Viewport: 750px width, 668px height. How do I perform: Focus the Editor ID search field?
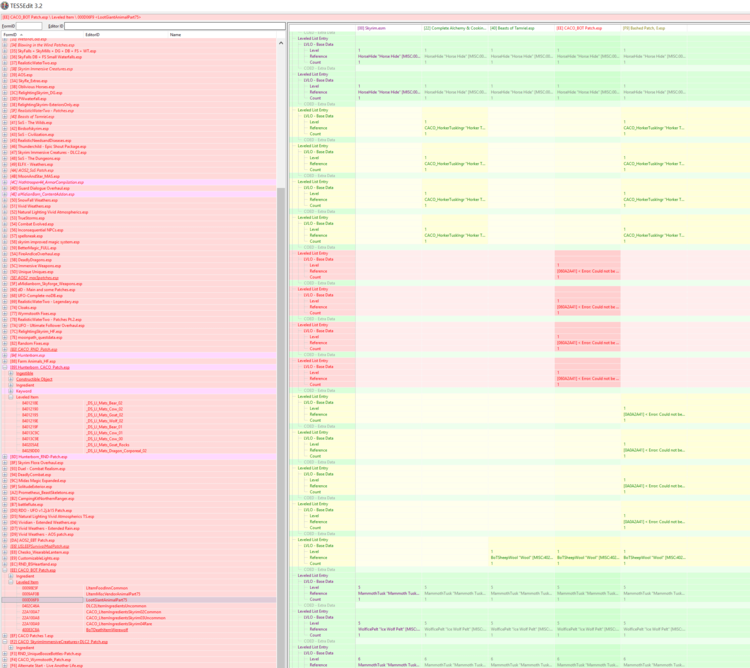(x=175, y=26)
